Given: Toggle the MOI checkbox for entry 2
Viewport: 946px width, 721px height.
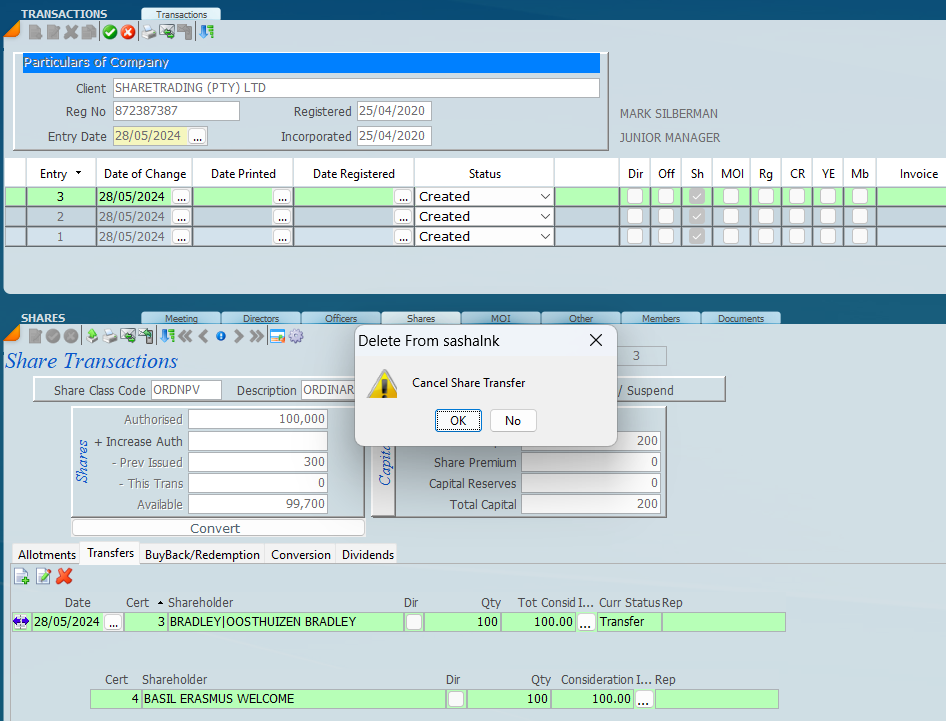Looking at the screenshot, I should coord(731,217).
